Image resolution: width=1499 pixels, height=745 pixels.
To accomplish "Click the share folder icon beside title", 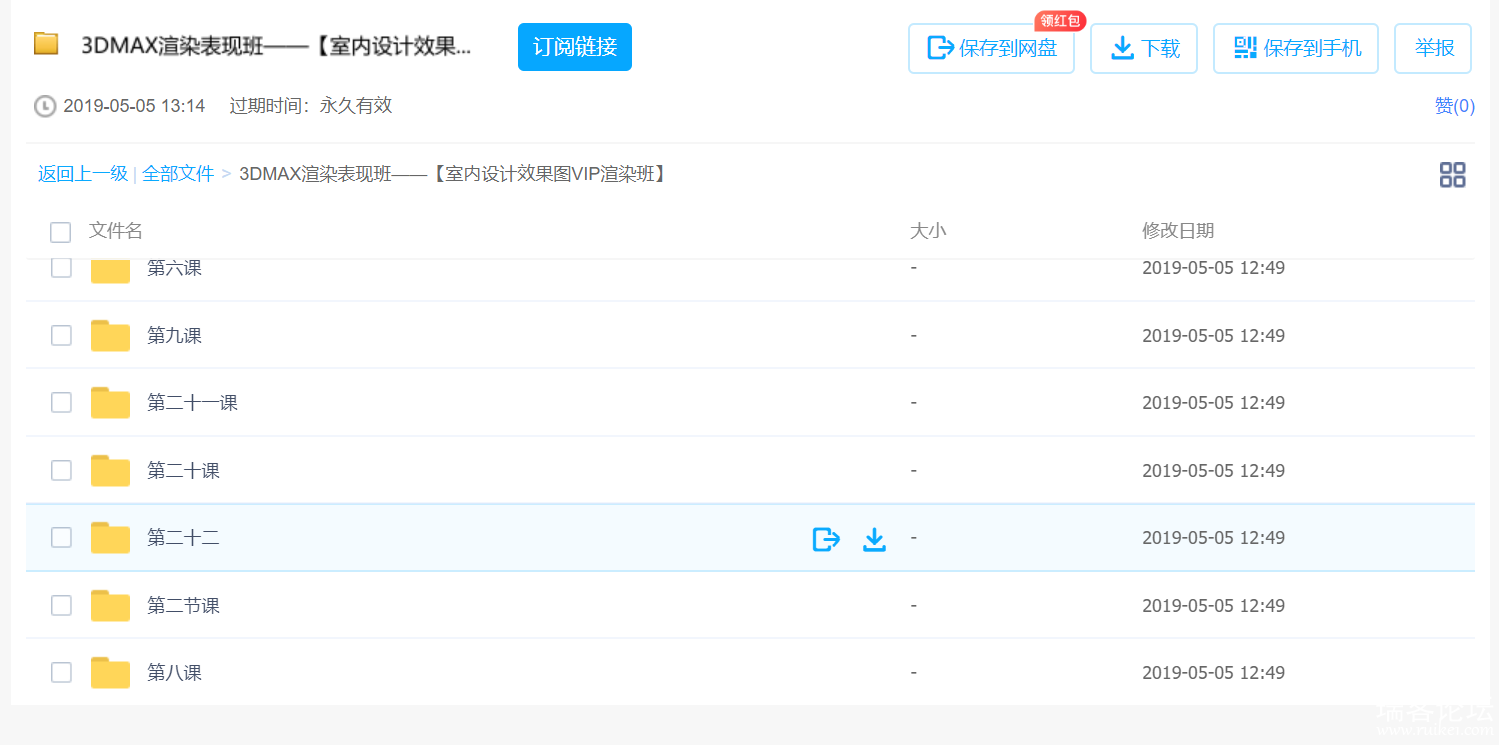I will [46, 44].
